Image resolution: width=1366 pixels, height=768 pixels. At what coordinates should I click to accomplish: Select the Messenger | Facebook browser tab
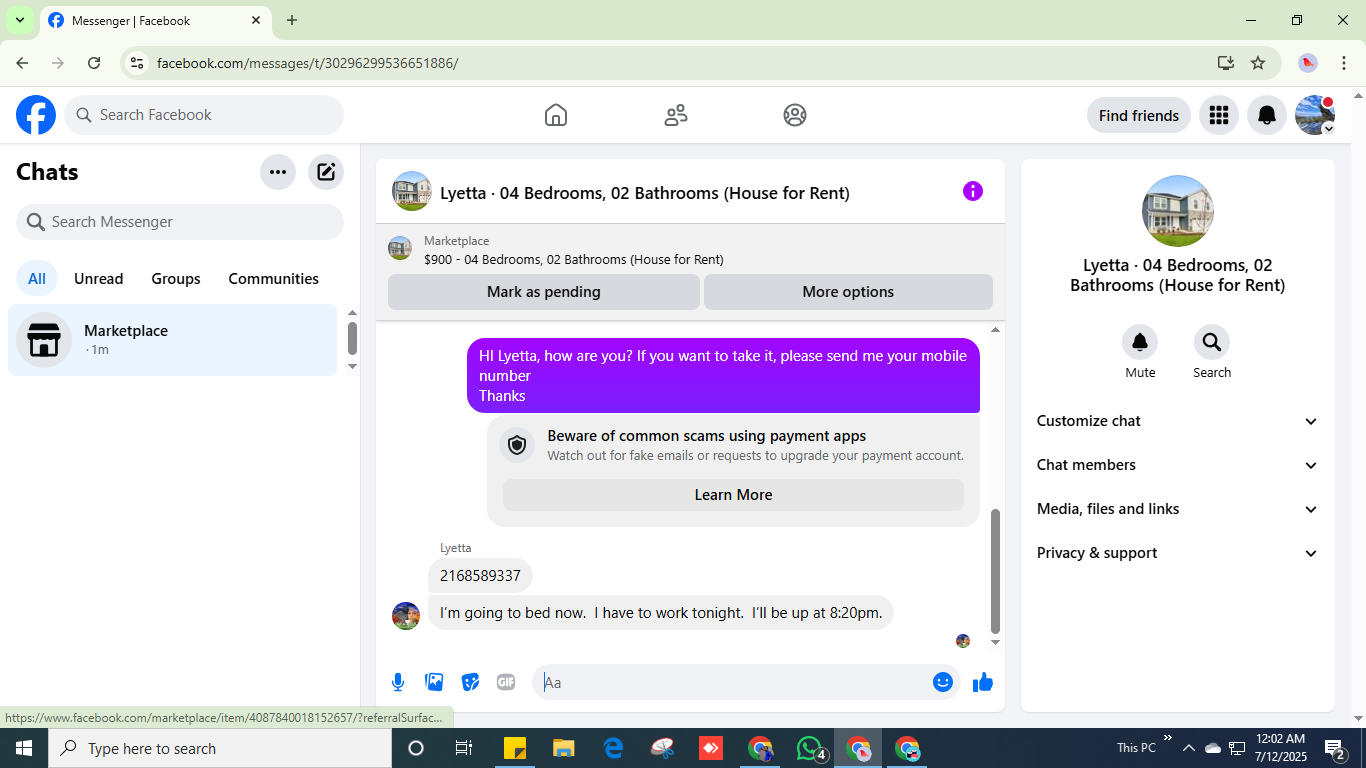point(155,21)
